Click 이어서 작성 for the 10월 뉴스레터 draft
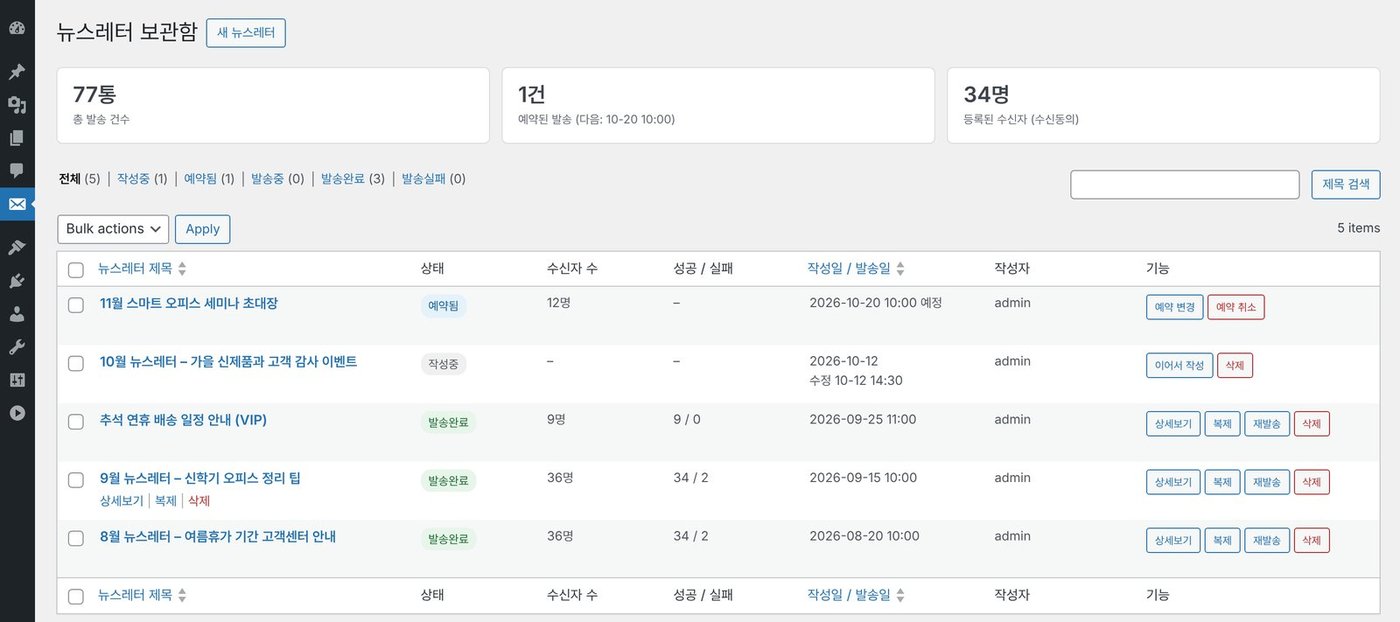Screen dimensions: 1400x622 click(x=1180, y=365)
